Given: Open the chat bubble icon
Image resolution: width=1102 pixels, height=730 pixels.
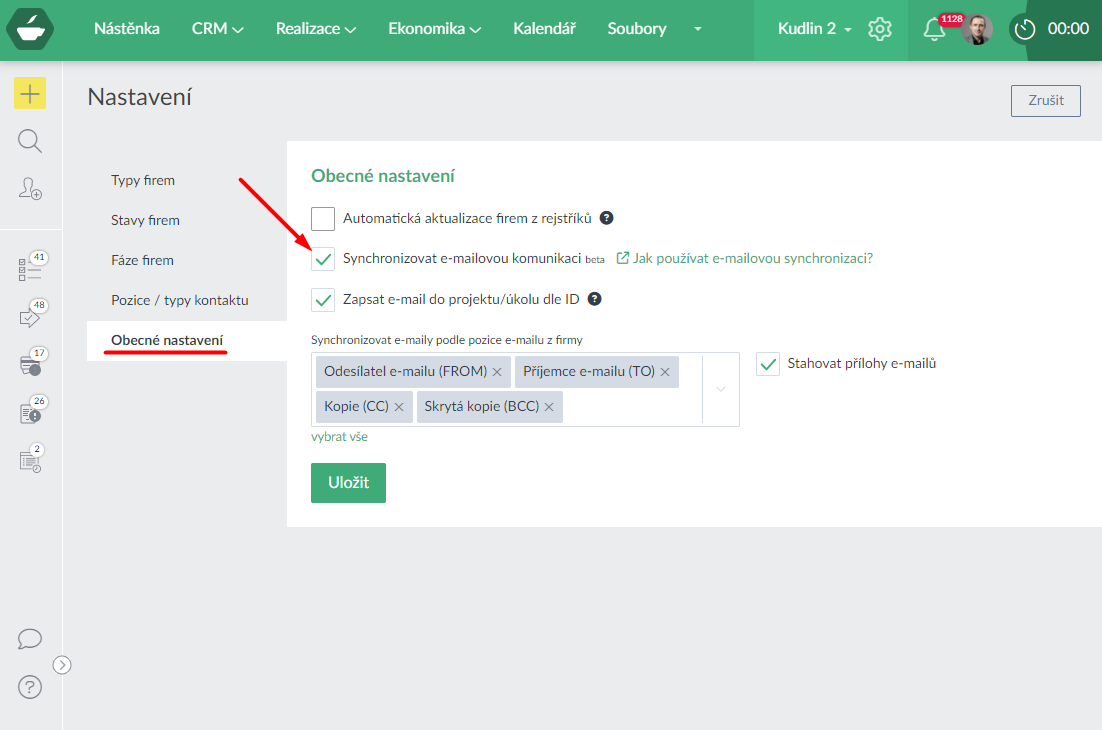Looking at the screenshot, I should (x=30, y=639).
